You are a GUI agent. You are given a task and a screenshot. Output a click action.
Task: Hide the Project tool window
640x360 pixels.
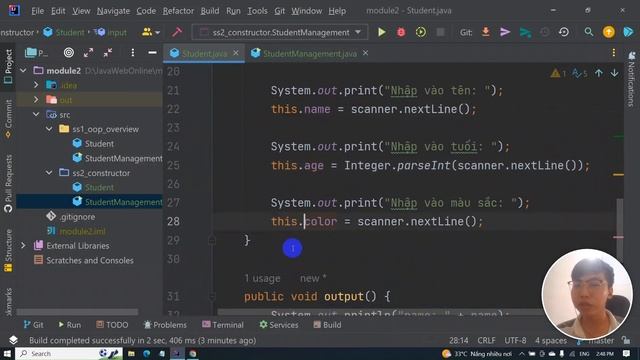[x=152, y=53]
